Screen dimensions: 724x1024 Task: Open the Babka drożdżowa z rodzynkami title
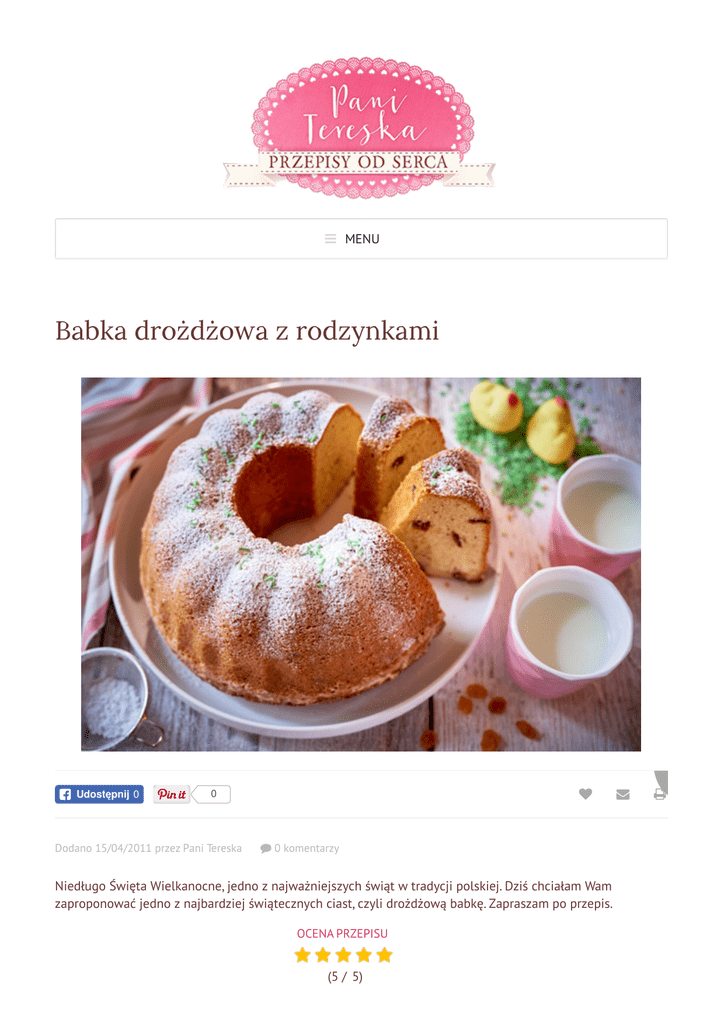coord(247,330)
